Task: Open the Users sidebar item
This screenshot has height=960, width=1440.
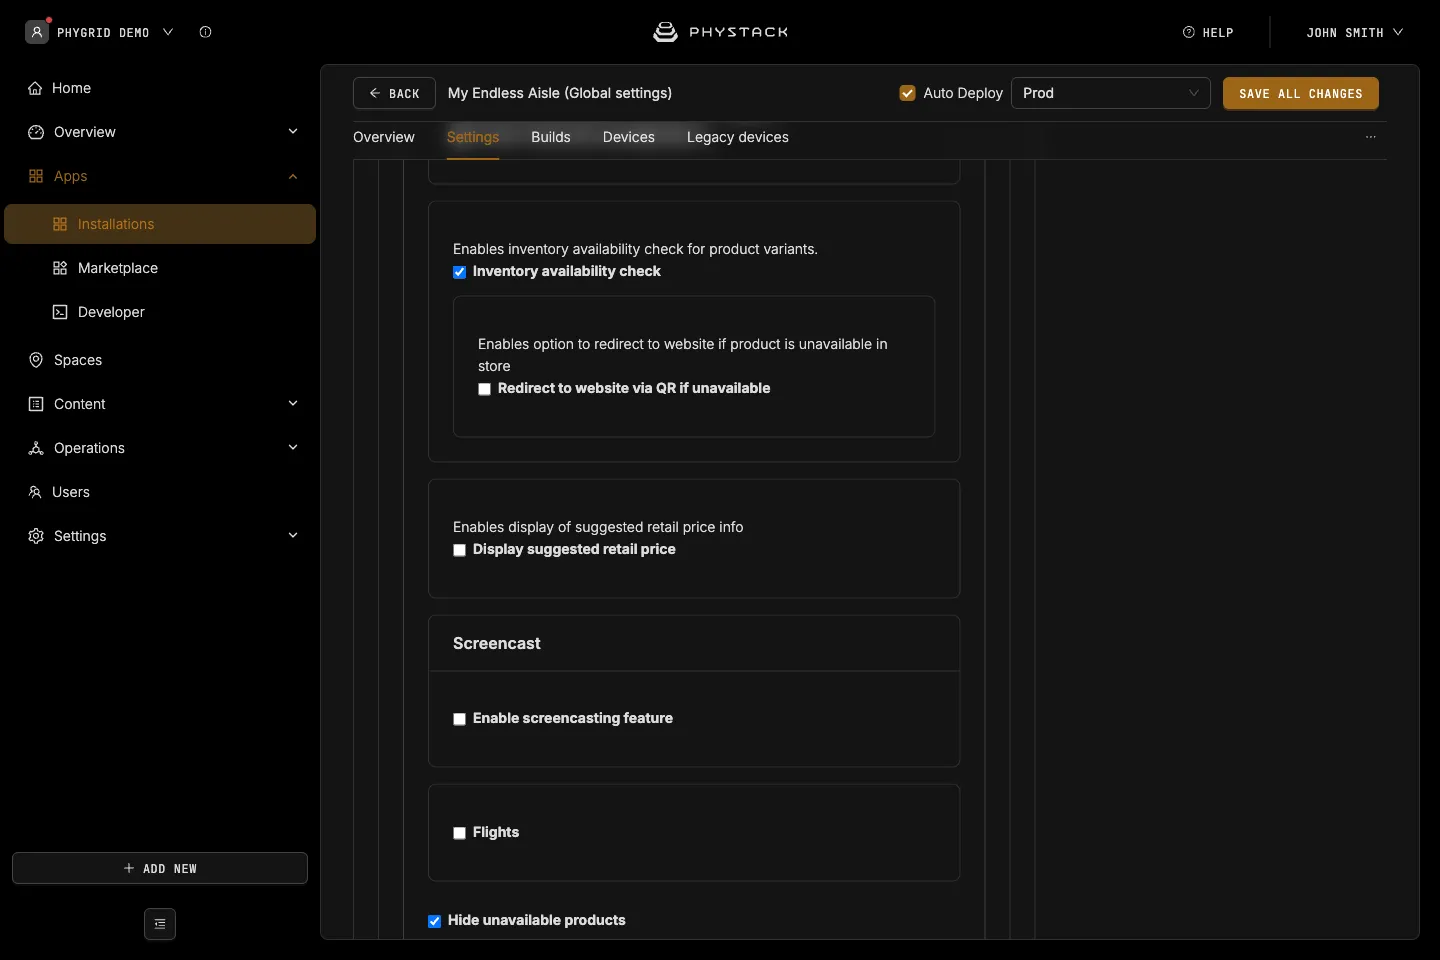Action: click(160, 492)
